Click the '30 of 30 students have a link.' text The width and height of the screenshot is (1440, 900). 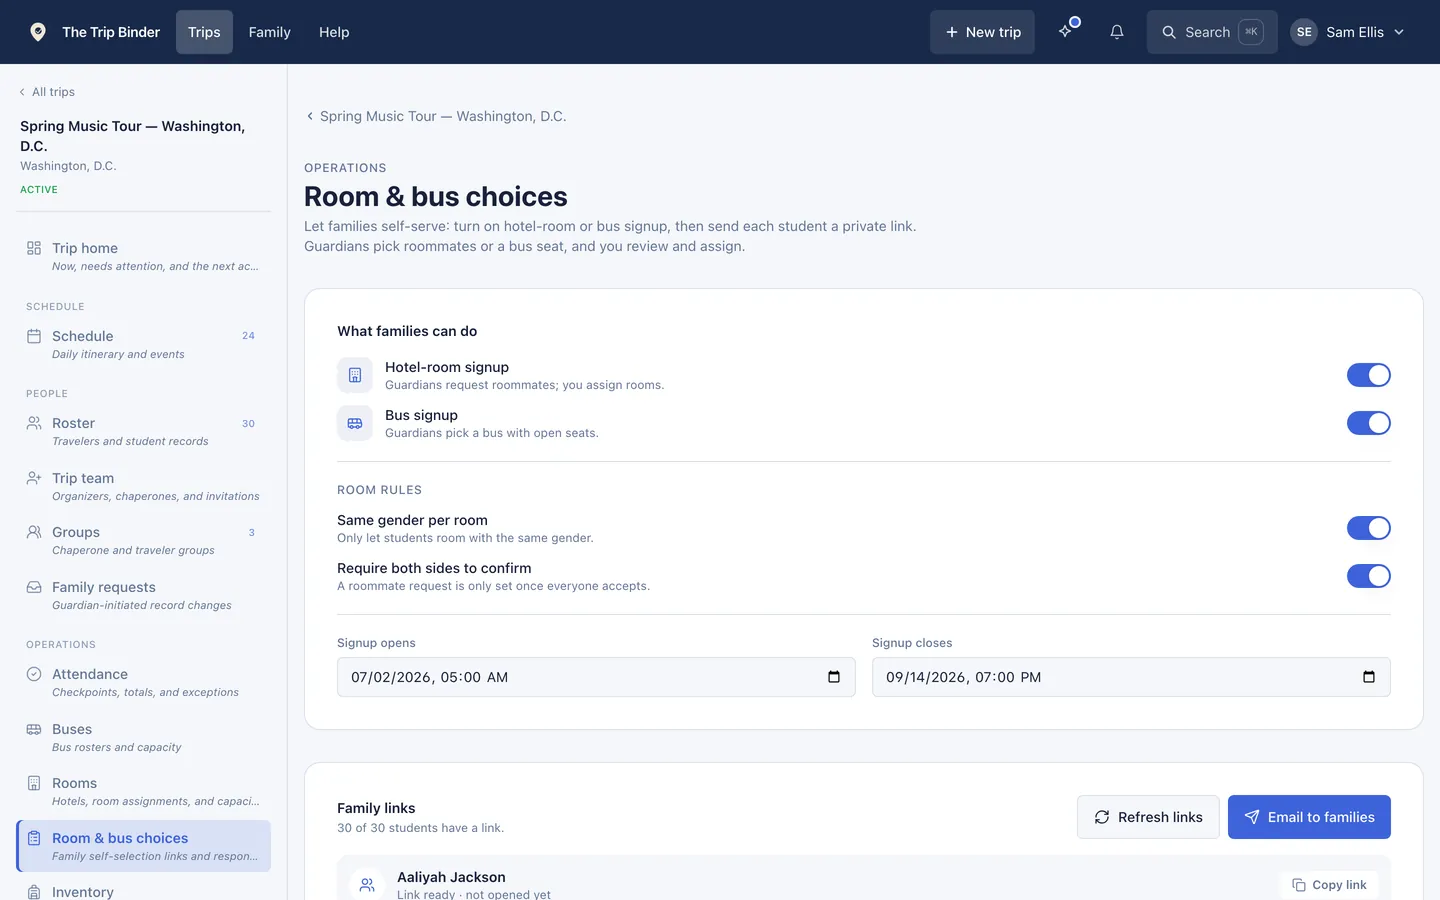point(420,828)
